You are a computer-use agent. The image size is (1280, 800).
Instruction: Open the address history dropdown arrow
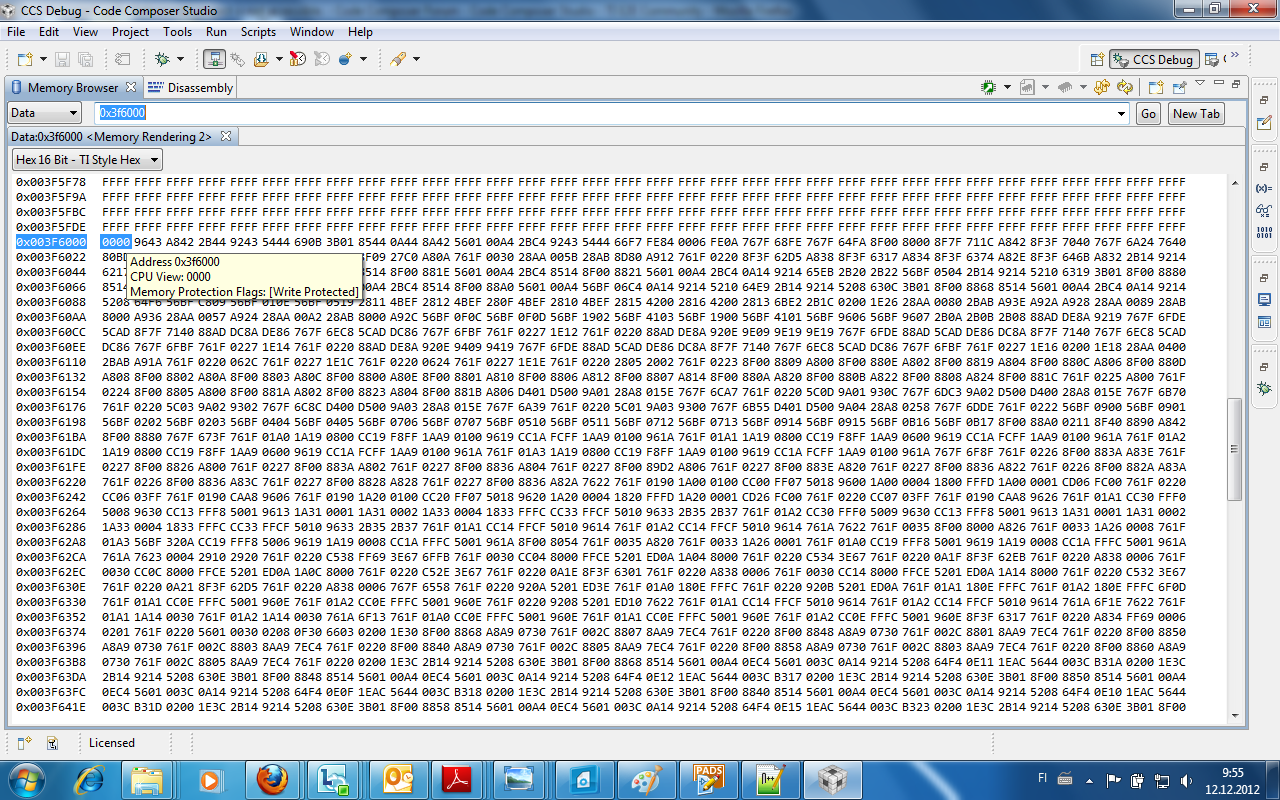point(1122,113)
